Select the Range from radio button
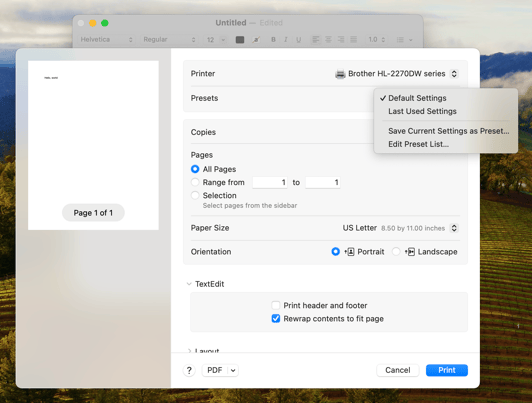532x403 pixels. point(195,182)
